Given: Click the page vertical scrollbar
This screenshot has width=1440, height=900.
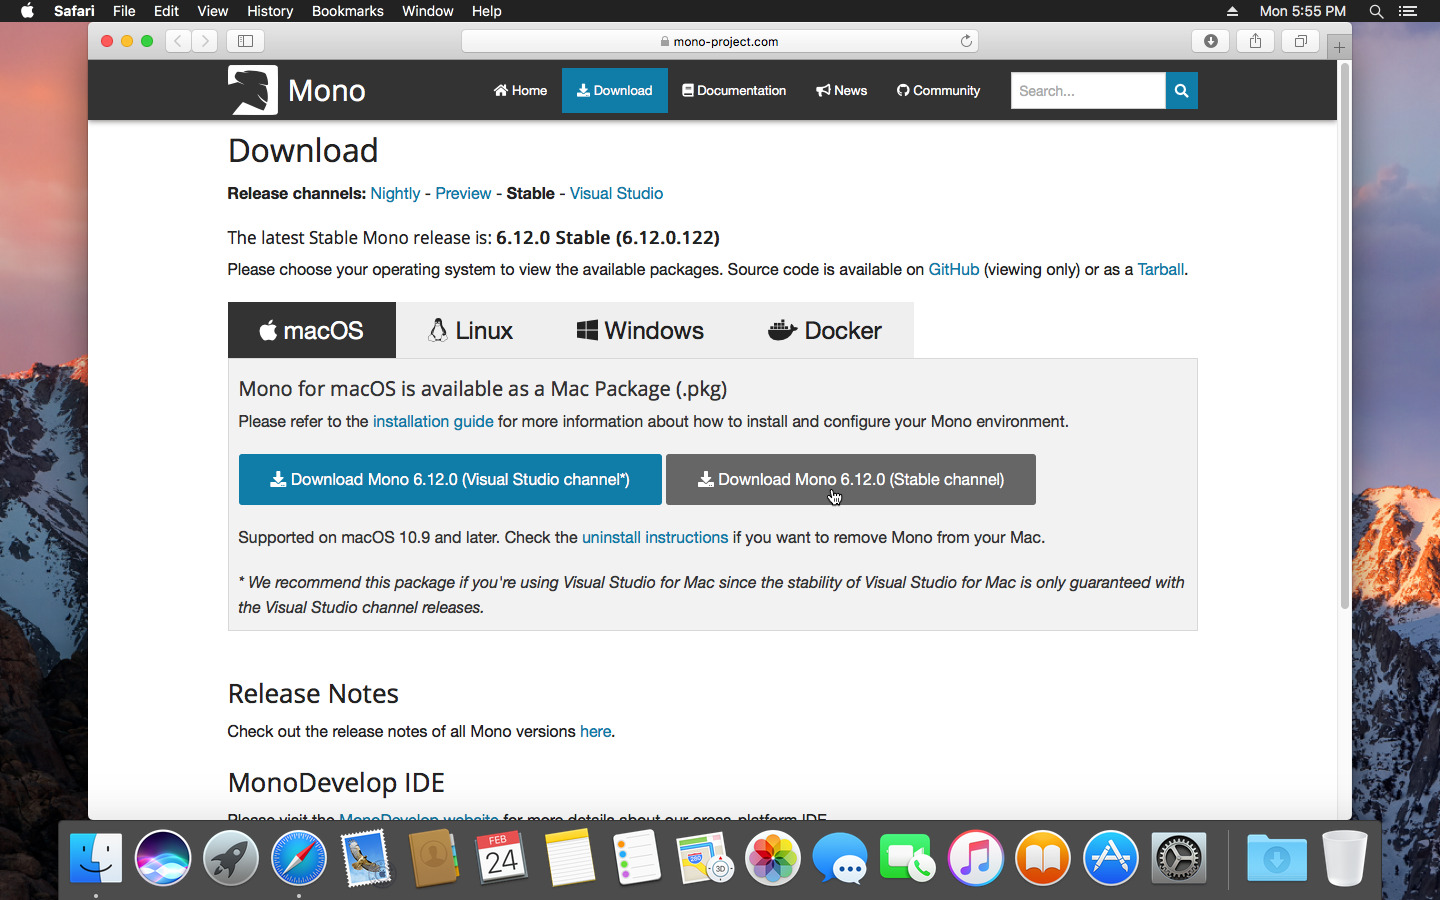Looking at the screenshot, I should coord(1344,340).
